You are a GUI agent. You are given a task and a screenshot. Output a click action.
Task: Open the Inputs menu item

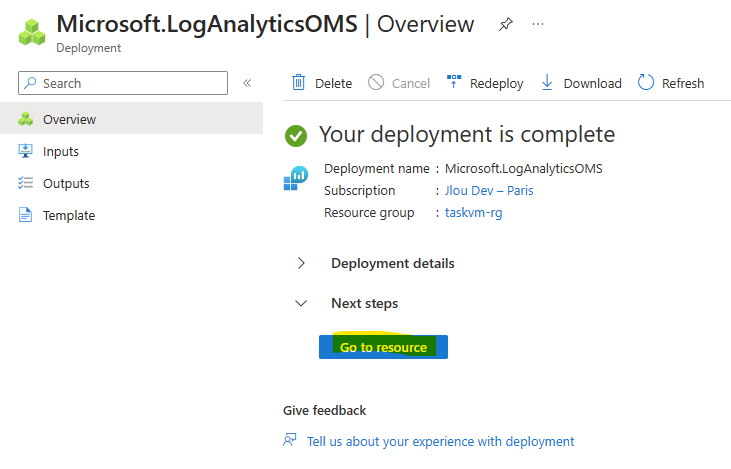coord(131,151)
